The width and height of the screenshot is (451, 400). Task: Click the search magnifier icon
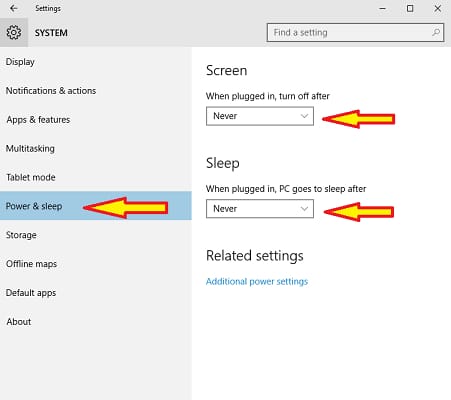436,32
